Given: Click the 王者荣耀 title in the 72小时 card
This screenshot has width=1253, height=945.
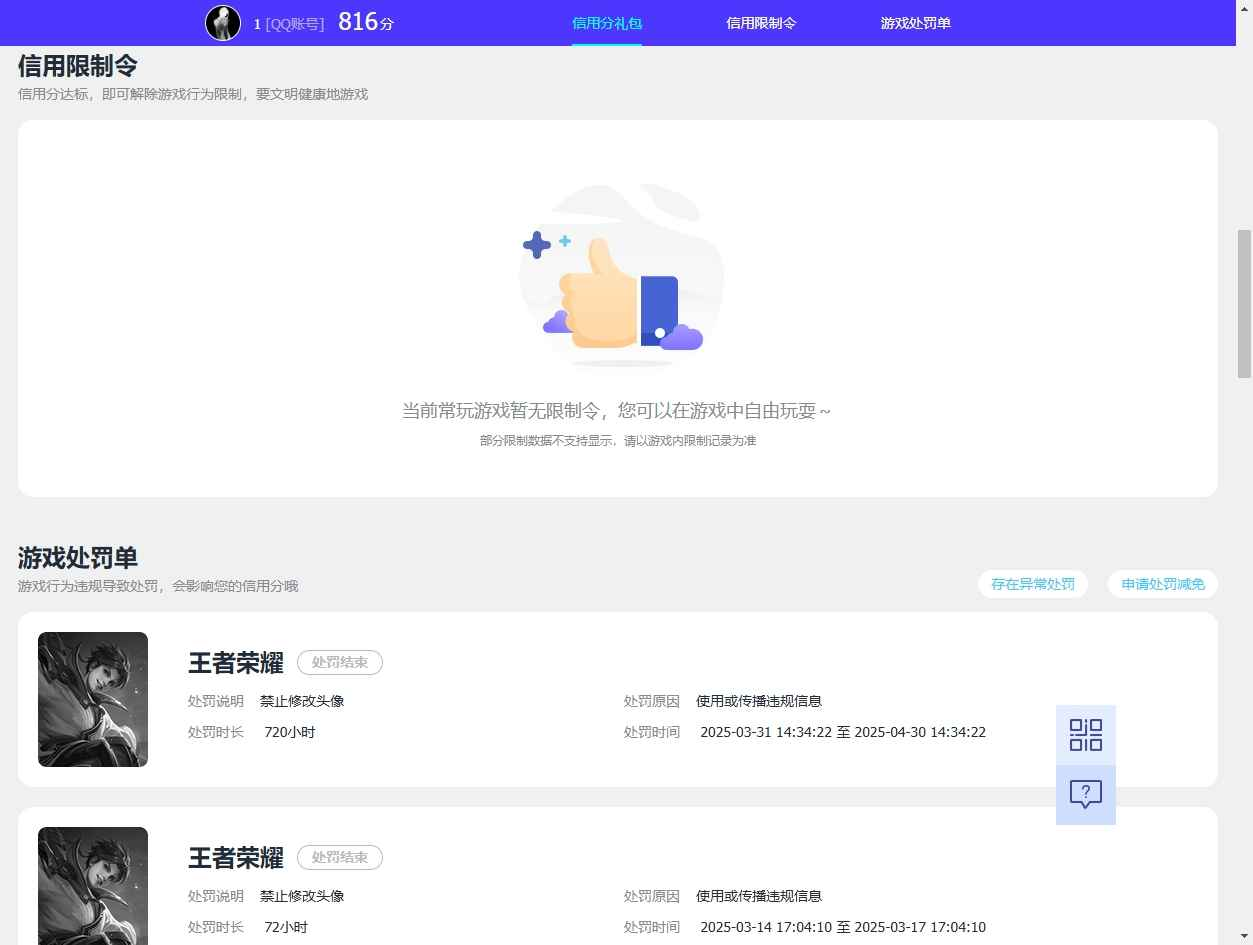Looking at the screenshot, I should (x=236, y=858).
